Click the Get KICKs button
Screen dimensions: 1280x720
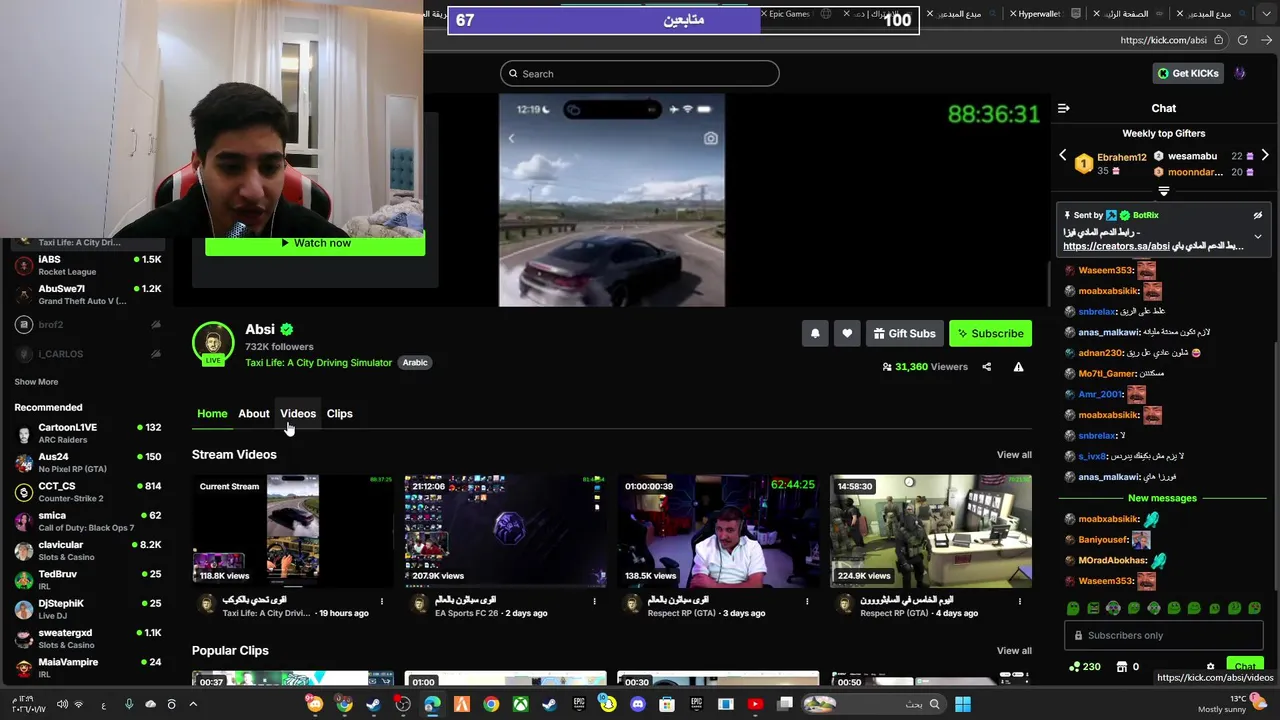[x=1188, y=73]
